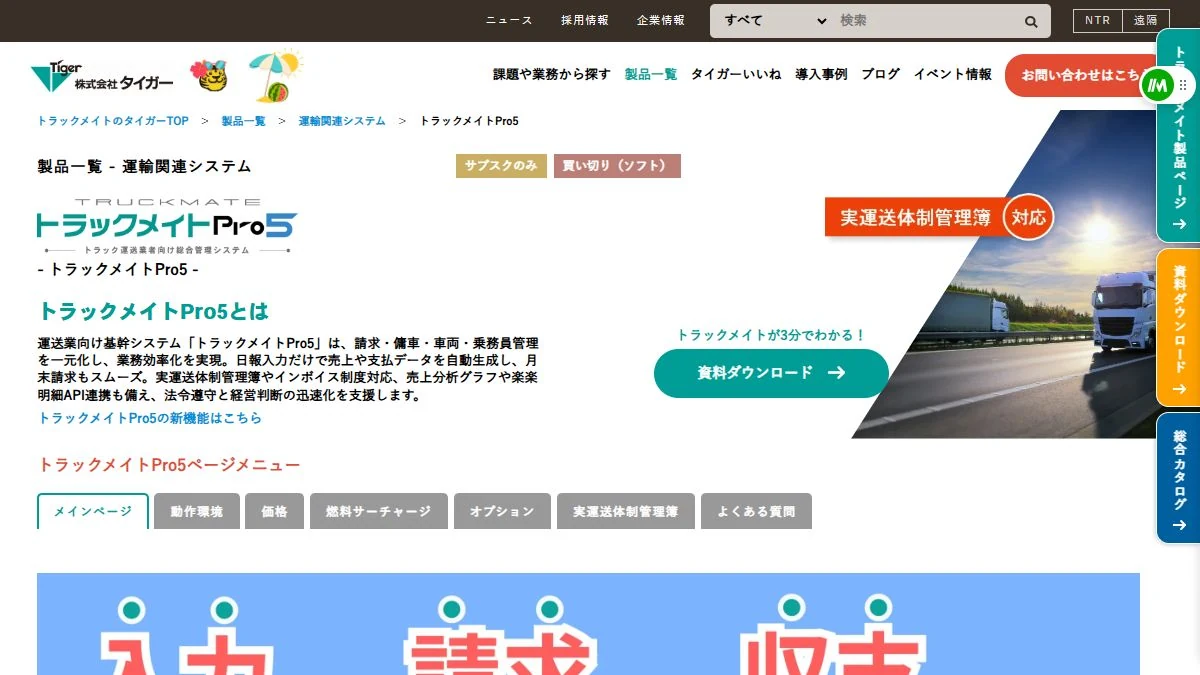Select the 実運送体制管理簿 tab

tap(626, 511)
